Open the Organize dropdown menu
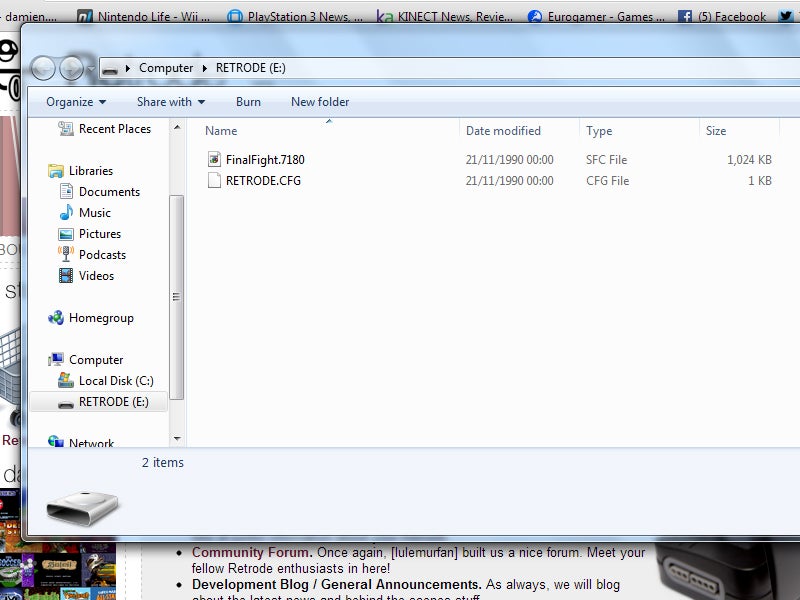800x600 pixels. pos(76,102)
